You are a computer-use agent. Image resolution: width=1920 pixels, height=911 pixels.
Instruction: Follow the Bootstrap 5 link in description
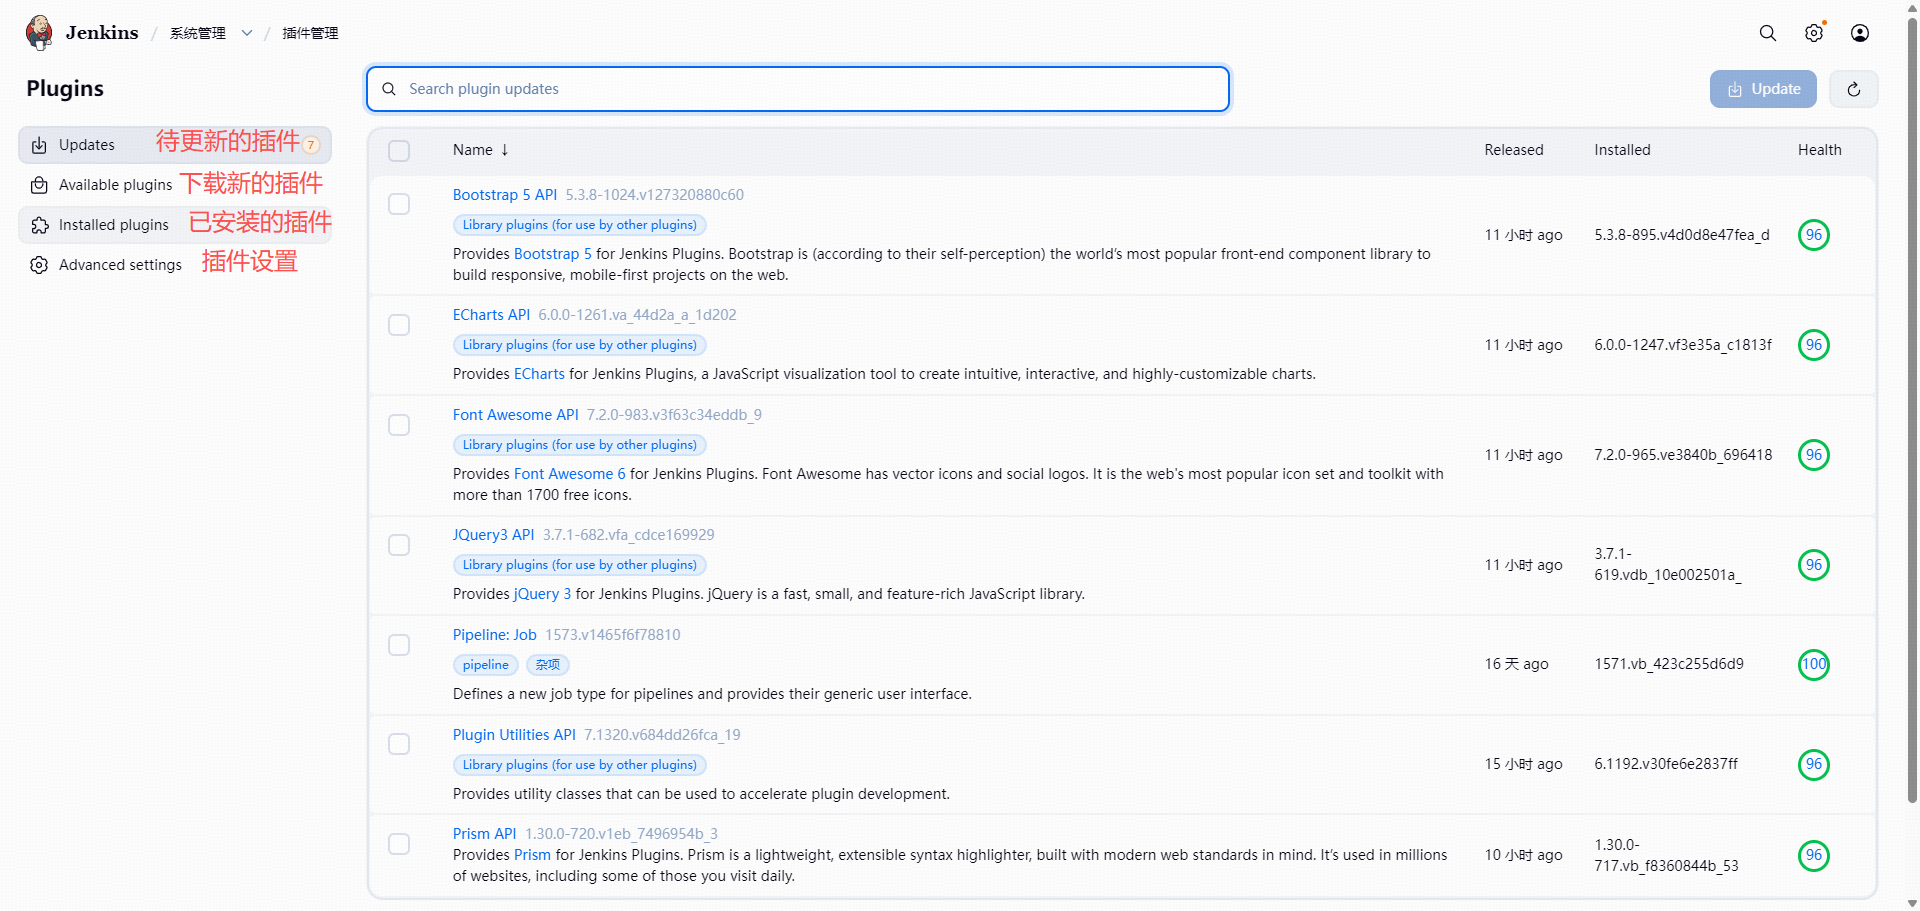[x=553, y=254]
